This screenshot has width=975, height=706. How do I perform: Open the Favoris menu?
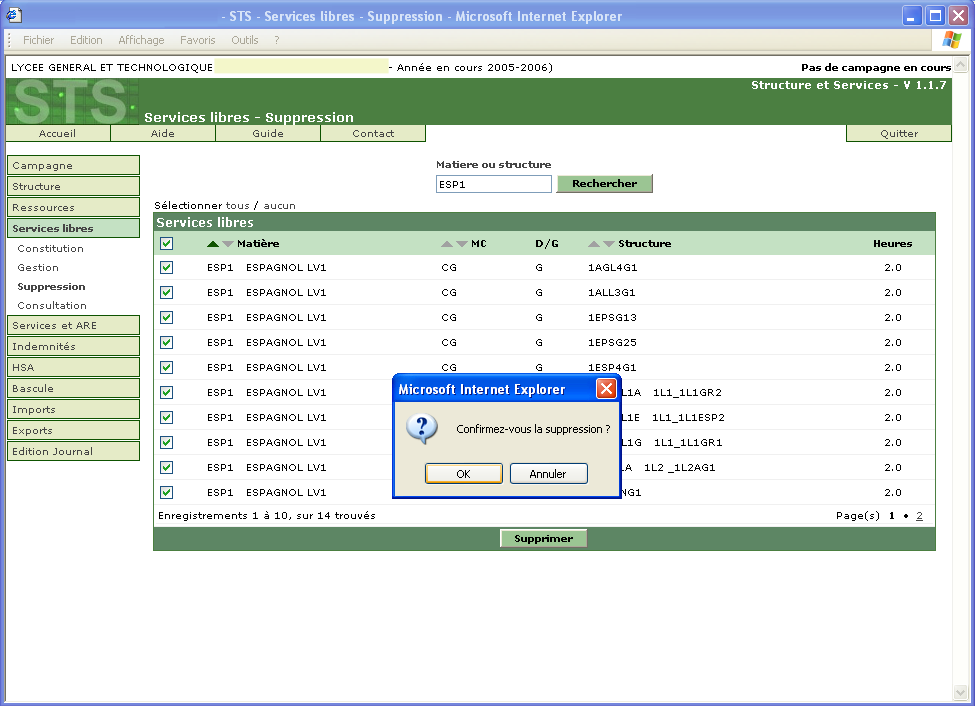coord(198,40)
